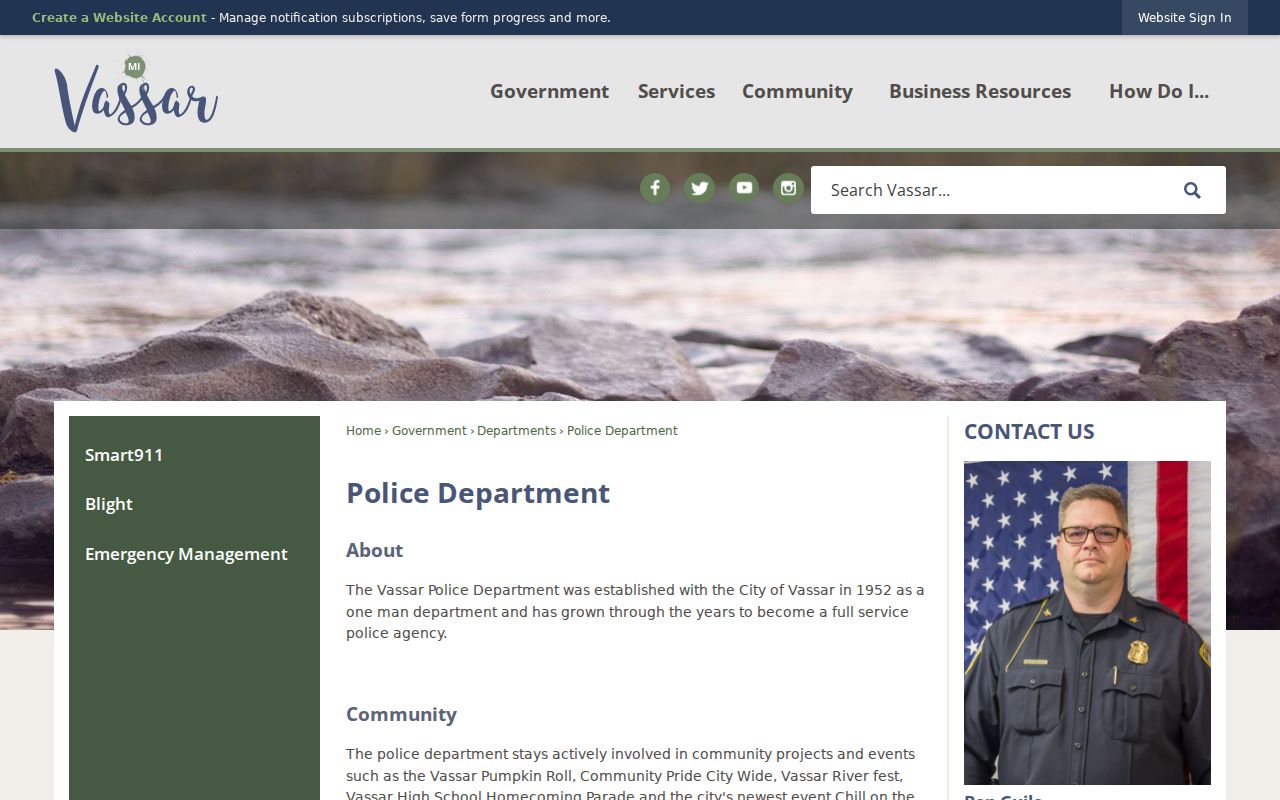Click the Police Department breadcrumb
Image resolution: width=1280 pixels, height=800 pixels.
[x=622, y=431]
